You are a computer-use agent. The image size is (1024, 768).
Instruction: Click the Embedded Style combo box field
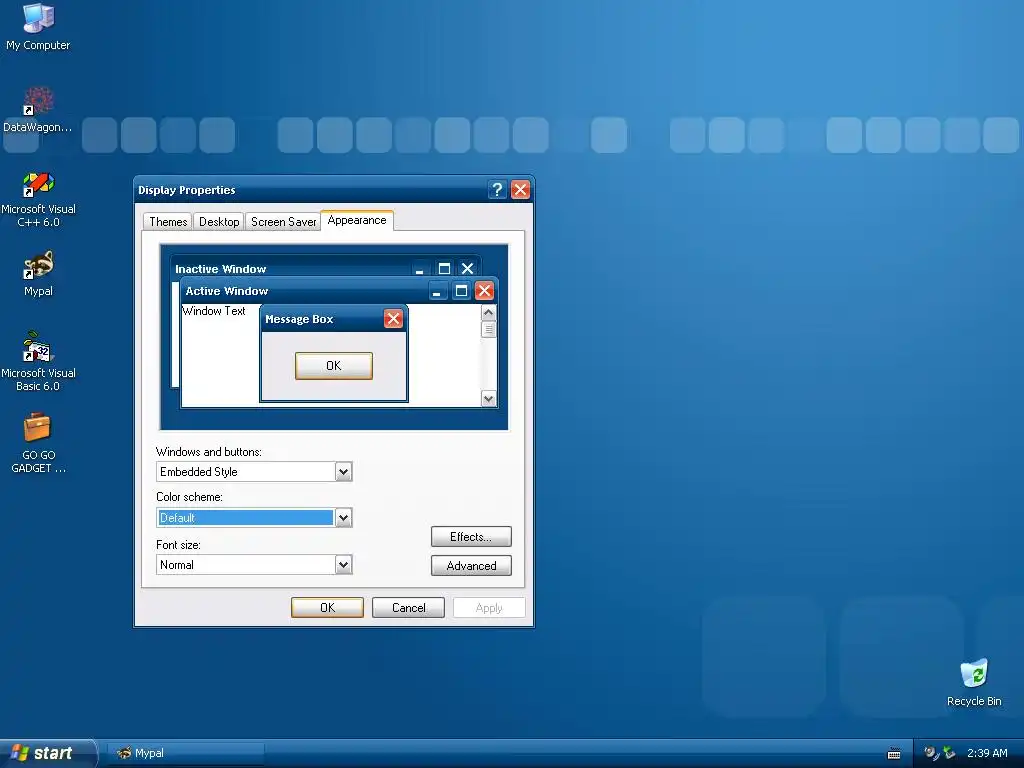pyautogui.click(x=254, y=472)
